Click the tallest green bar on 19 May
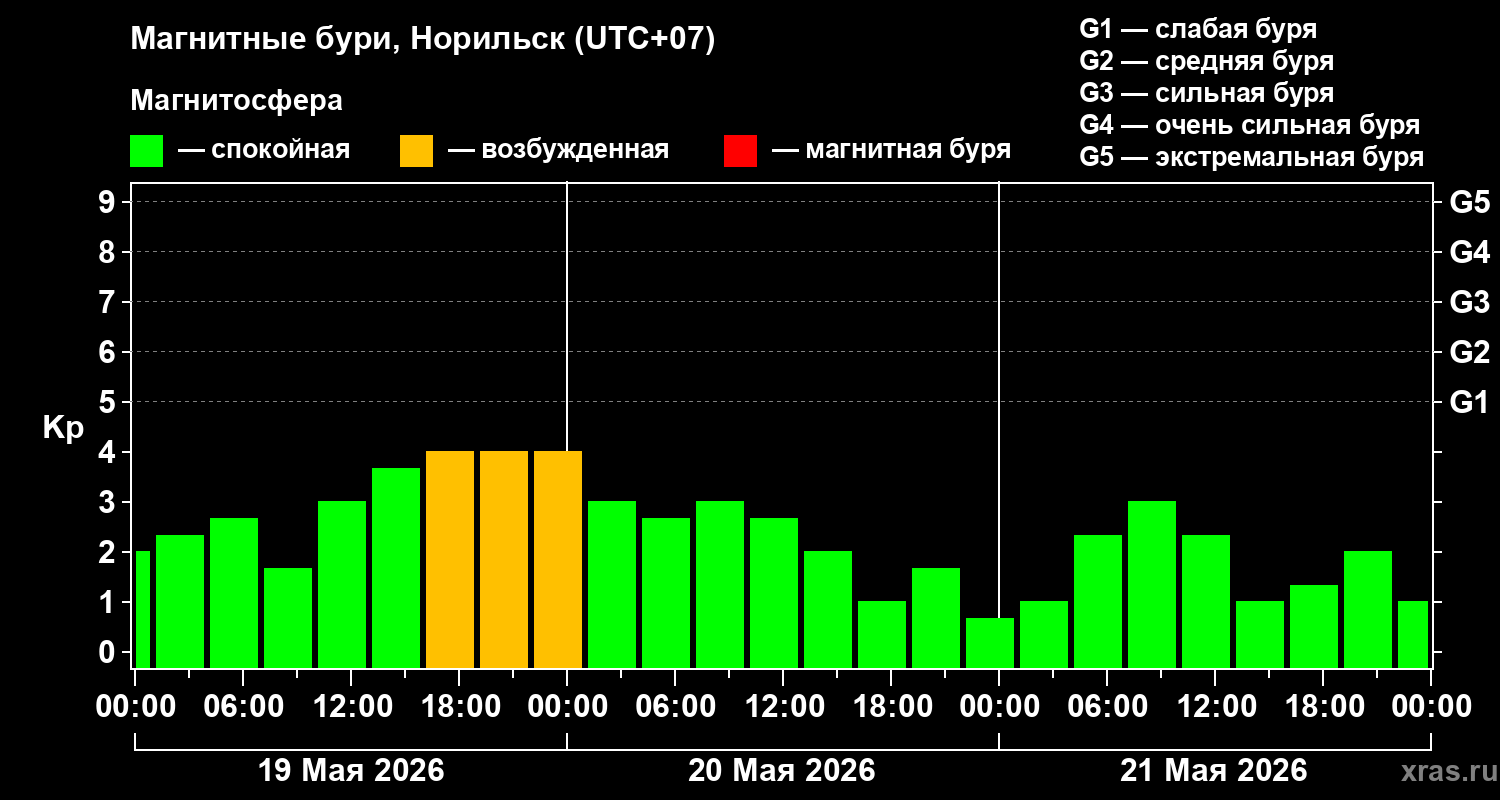The height and width of the screenshot is (800, 1500). click(x=396, y=568)
